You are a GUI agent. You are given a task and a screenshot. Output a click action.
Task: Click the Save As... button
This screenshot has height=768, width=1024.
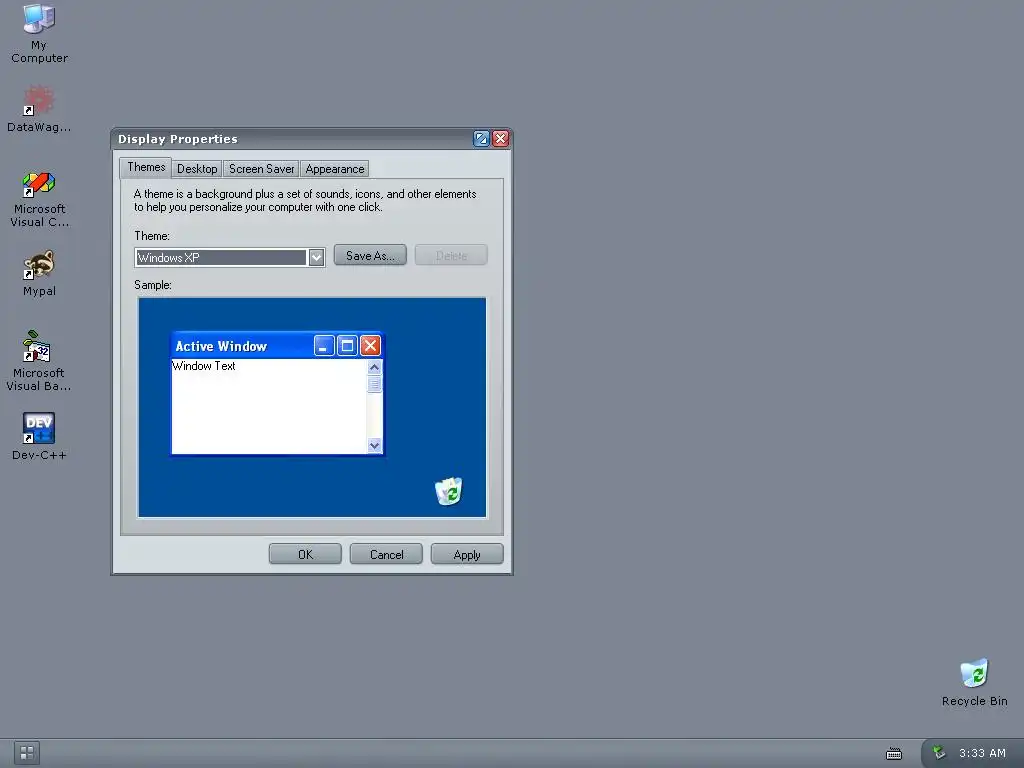pyautogui.click(x=370, y=255)
